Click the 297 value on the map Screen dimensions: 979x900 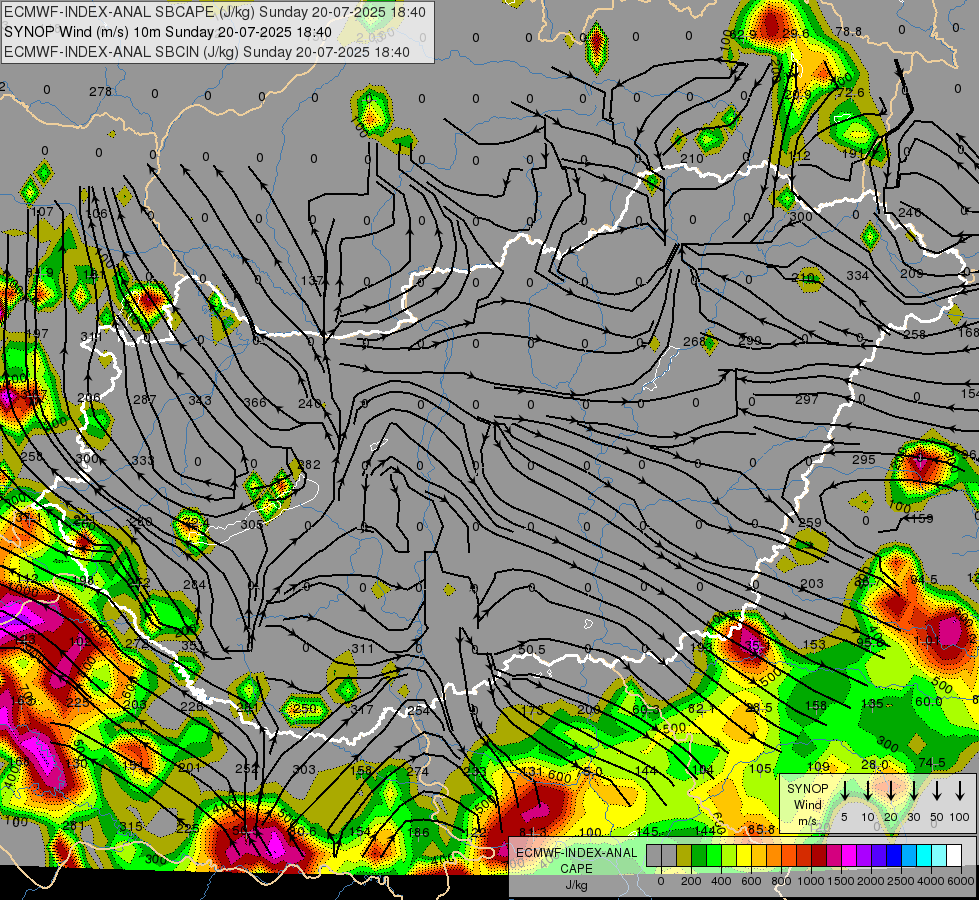807,400
